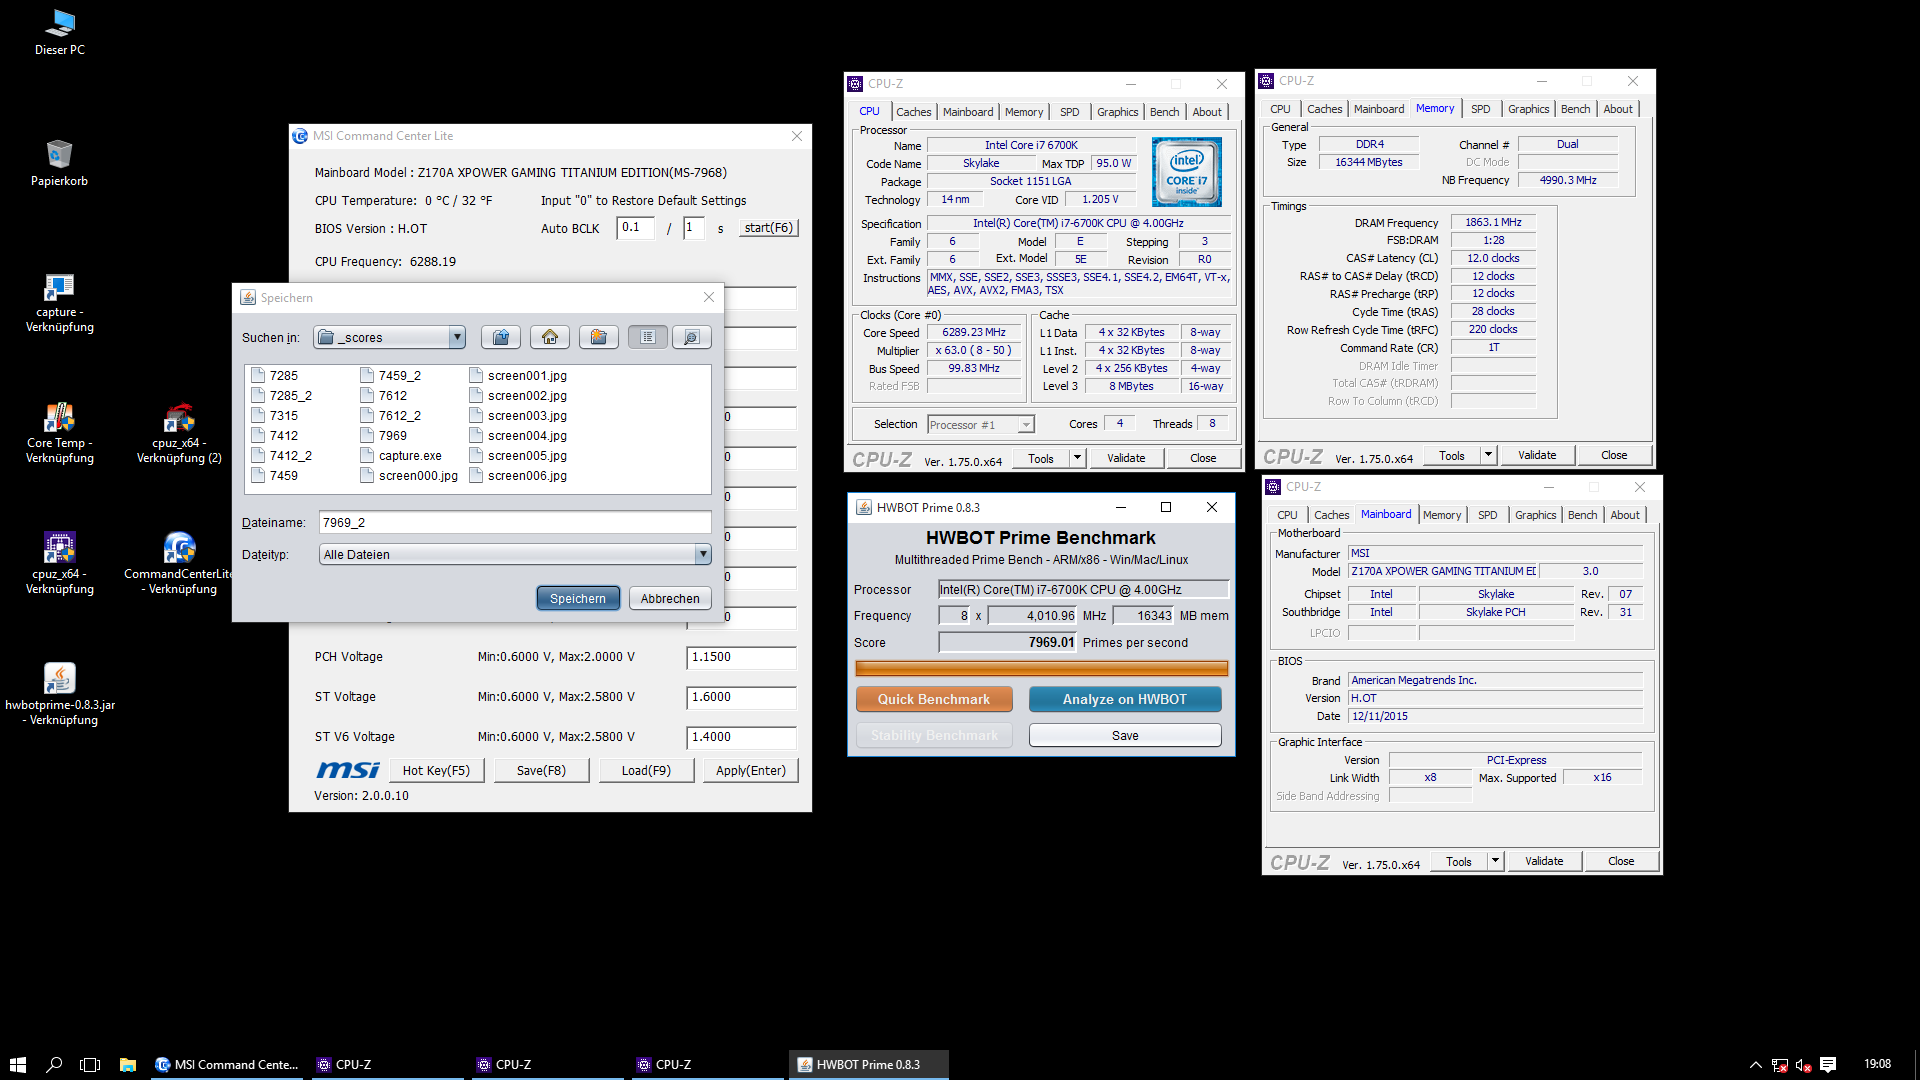Select screen003.jpg in the file list

[518, 415]
